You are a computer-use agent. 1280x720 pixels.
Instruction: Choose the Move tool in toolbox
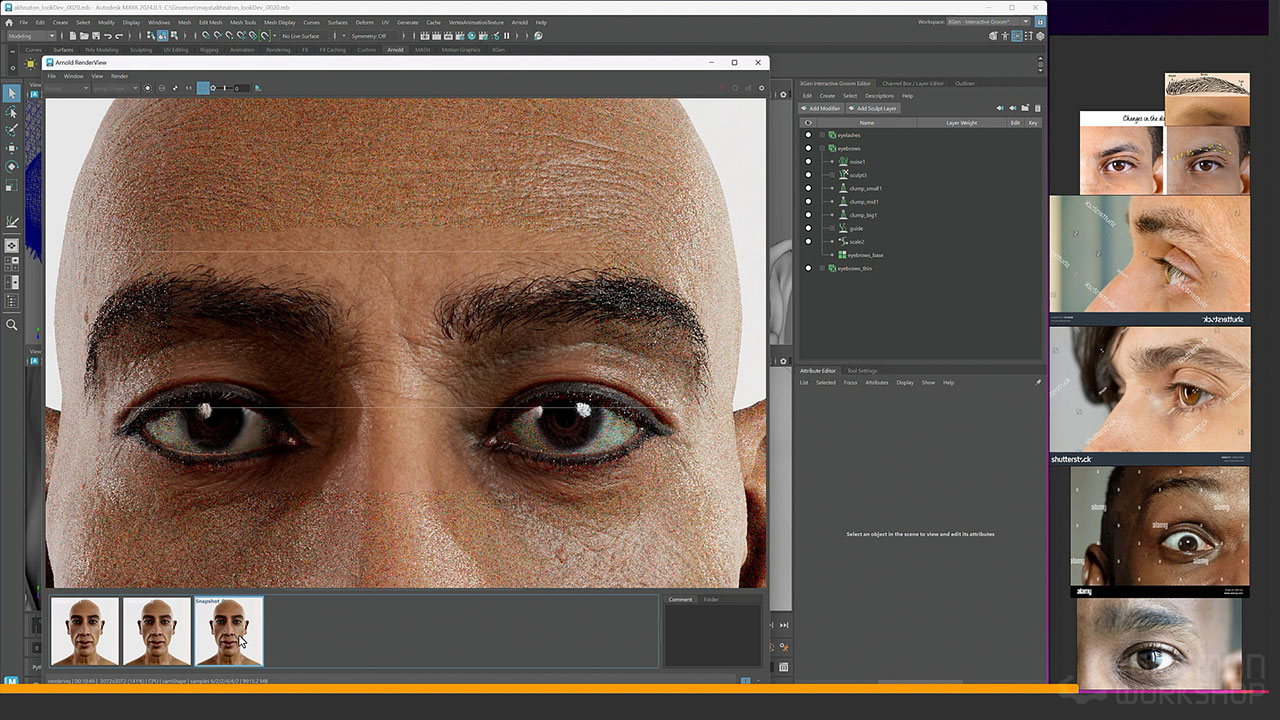11,148
